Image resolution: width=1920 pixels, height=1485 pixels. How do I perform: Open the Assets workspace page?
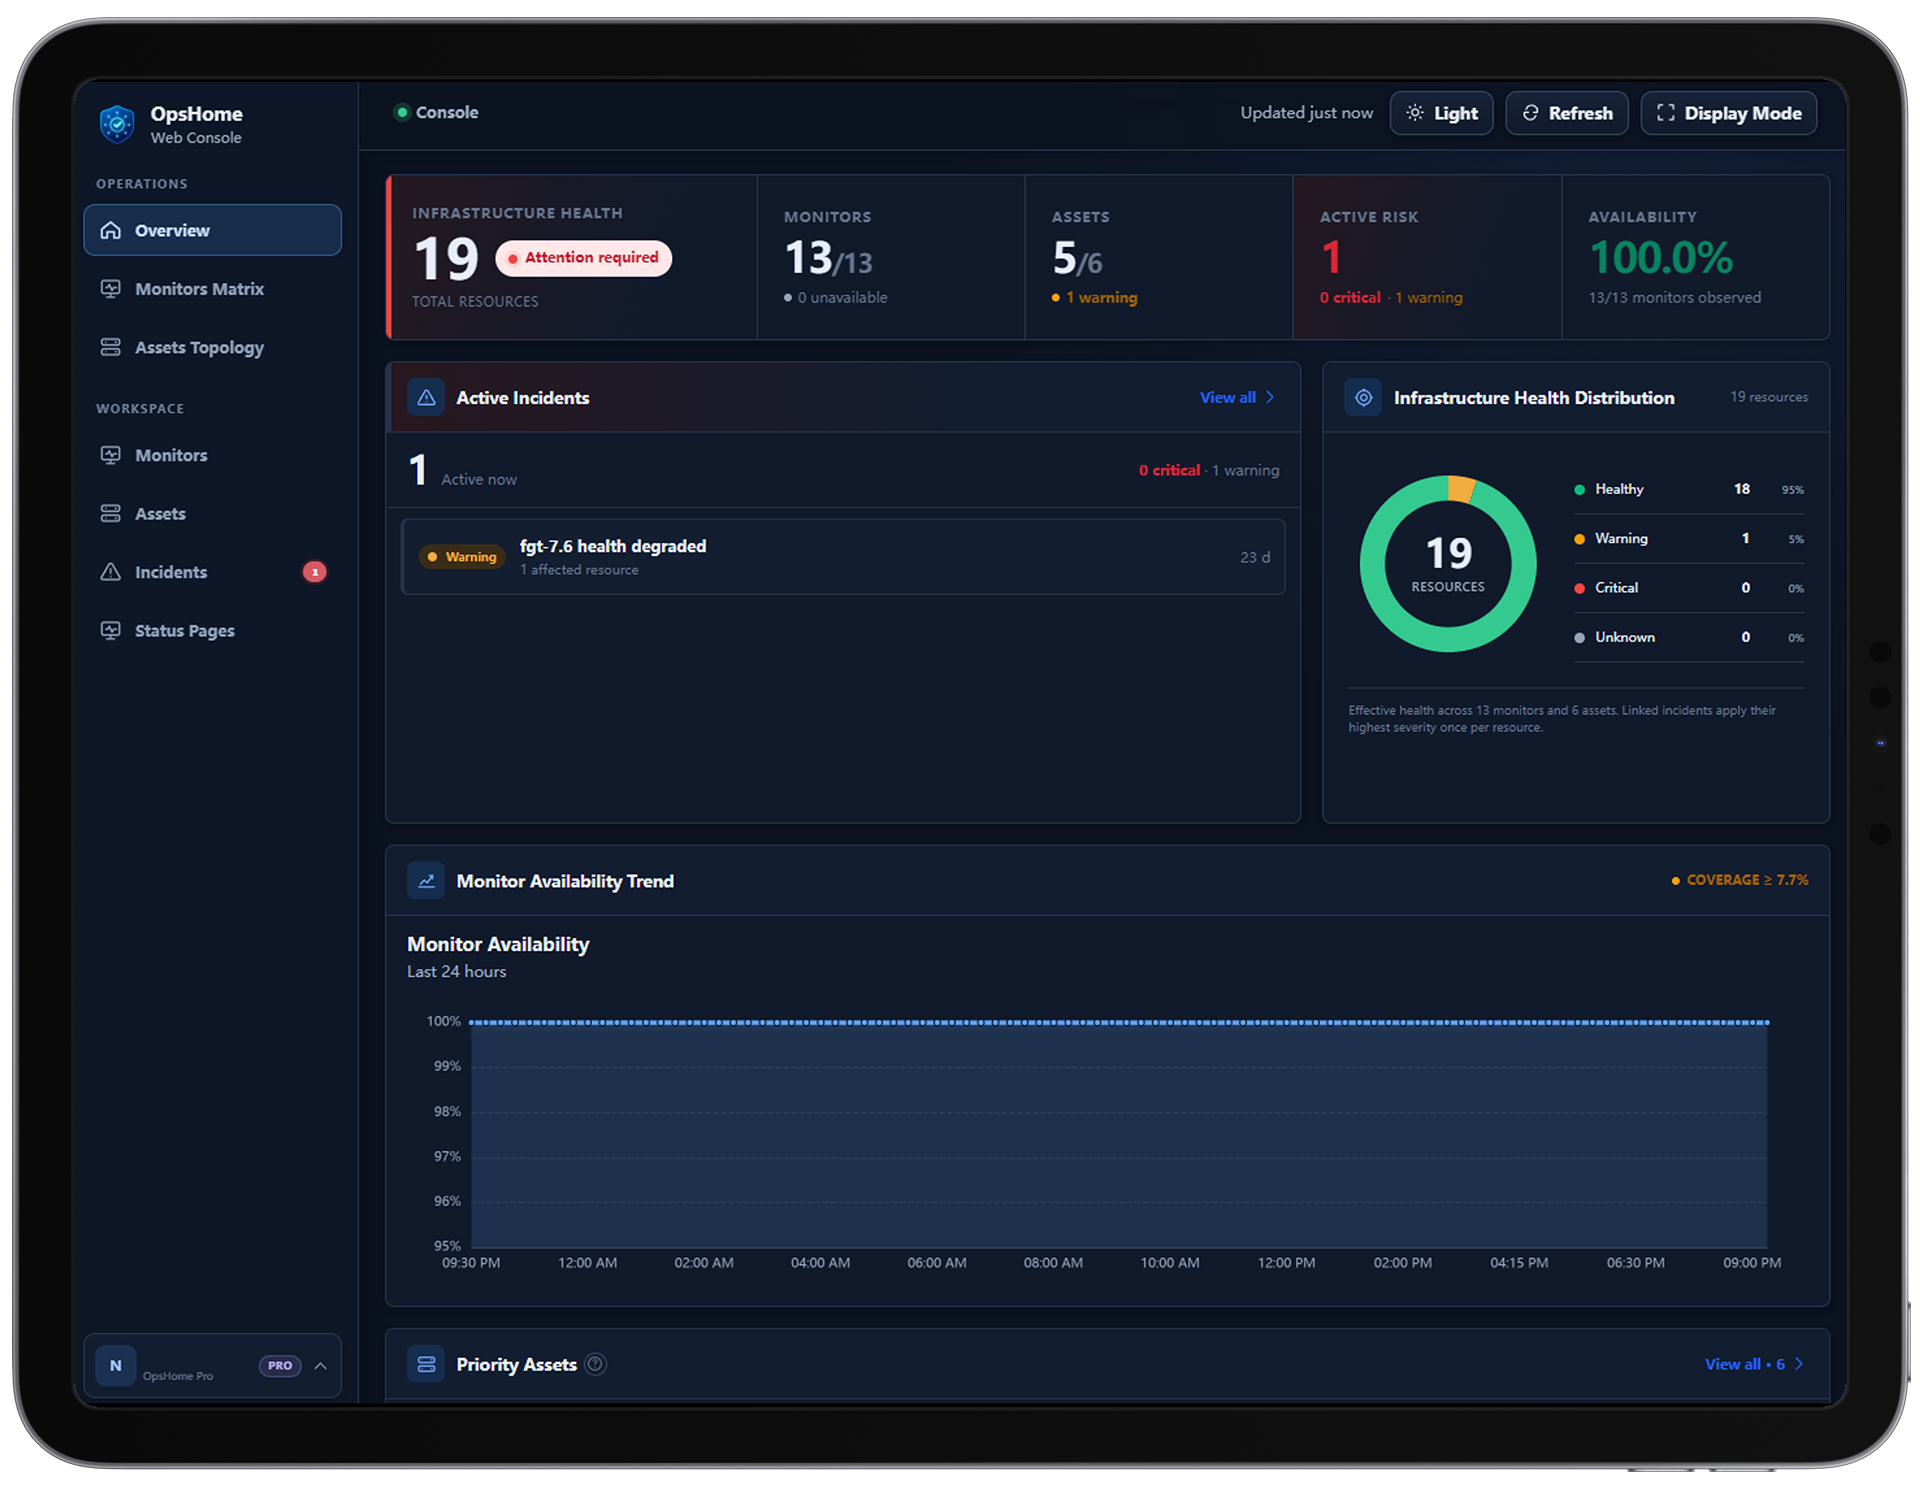pyautogui.click(x=212, y=513)
